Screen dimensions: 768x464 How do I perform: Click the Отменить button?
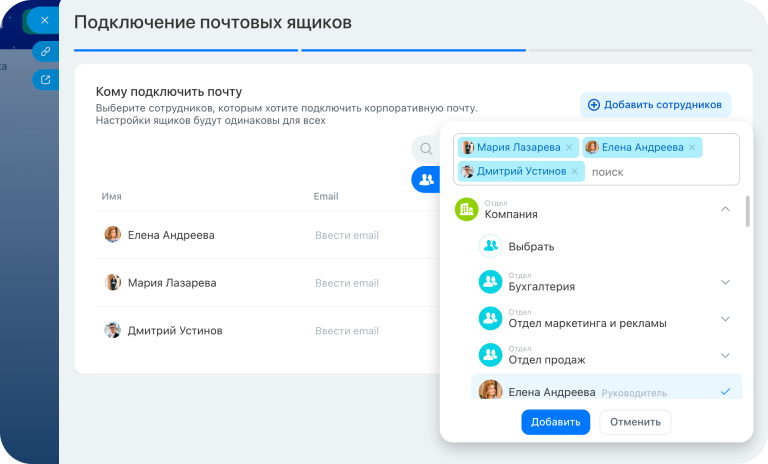click(635, 422)
